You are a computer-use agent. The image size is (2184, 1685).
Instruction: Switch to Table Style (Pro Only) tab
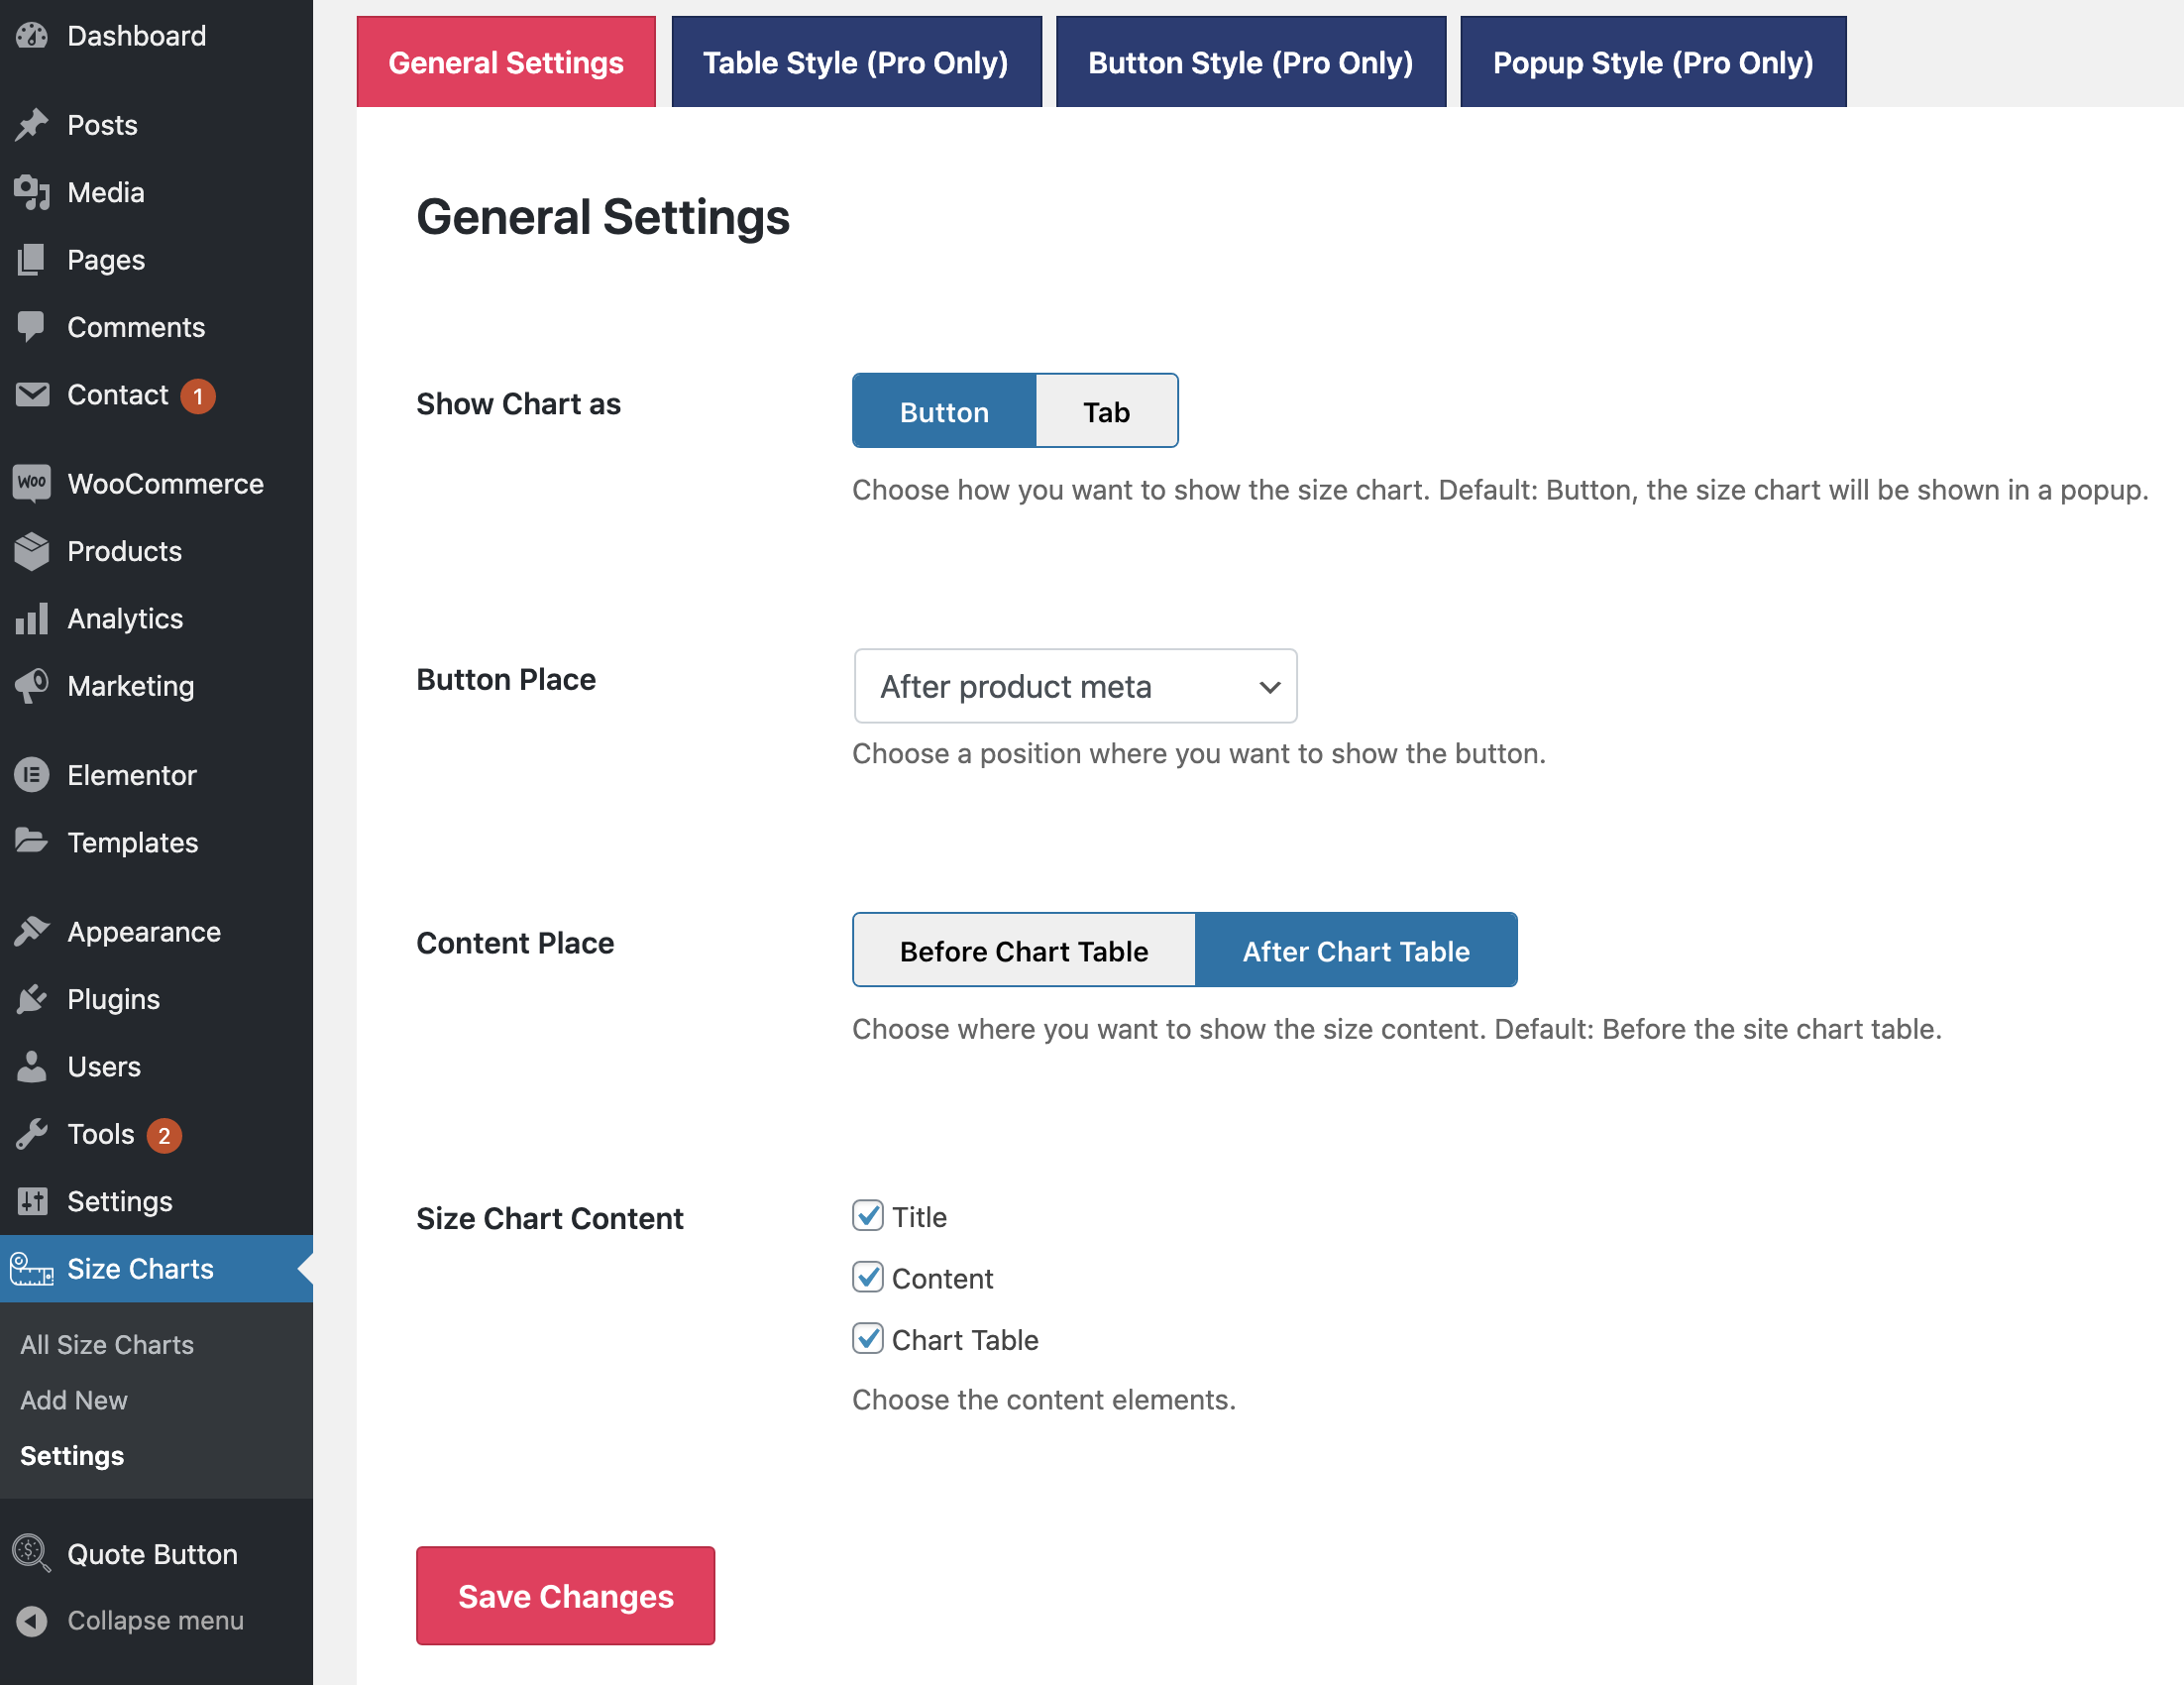click(856, 62)
